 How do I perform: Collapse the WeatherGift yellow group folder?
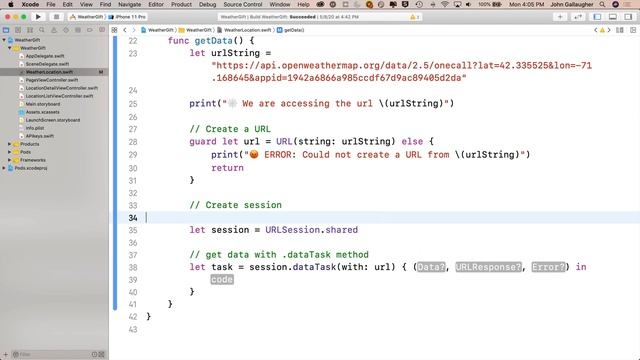coord(9,48)
